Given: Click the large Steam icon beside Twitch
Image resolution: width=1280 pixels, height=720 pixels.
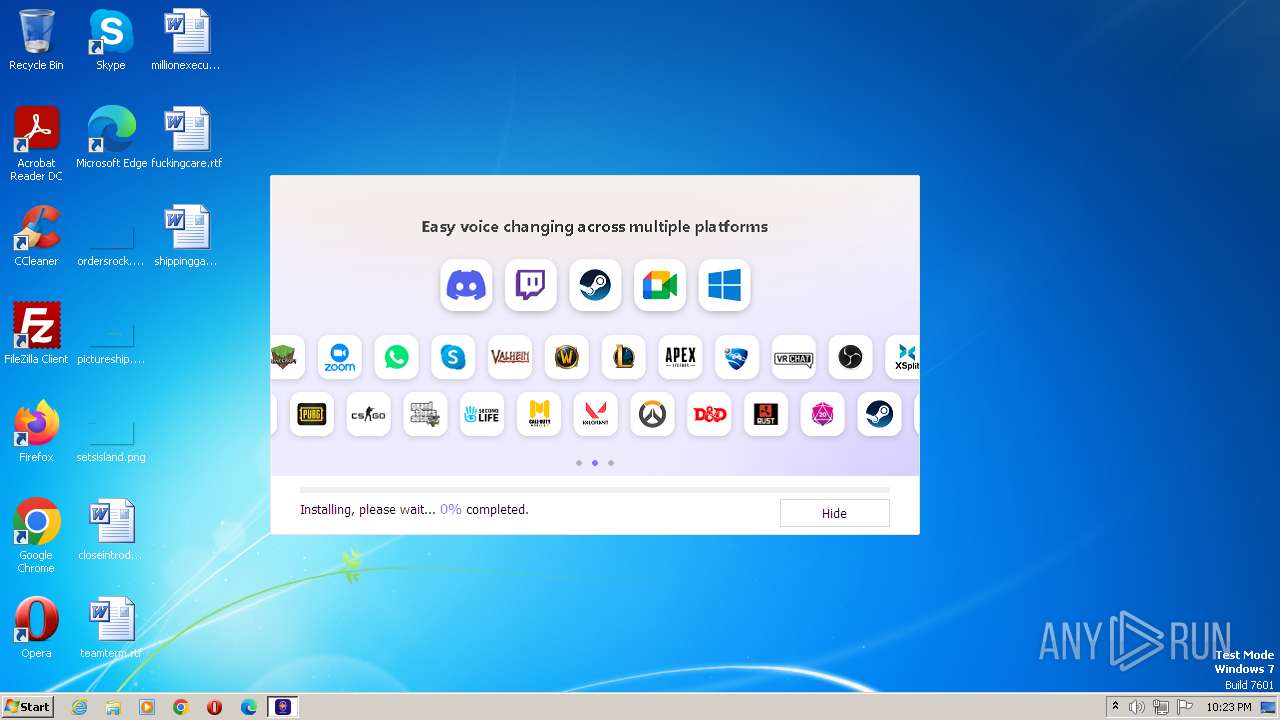Looking at the screenshot, I should point(595,285).
